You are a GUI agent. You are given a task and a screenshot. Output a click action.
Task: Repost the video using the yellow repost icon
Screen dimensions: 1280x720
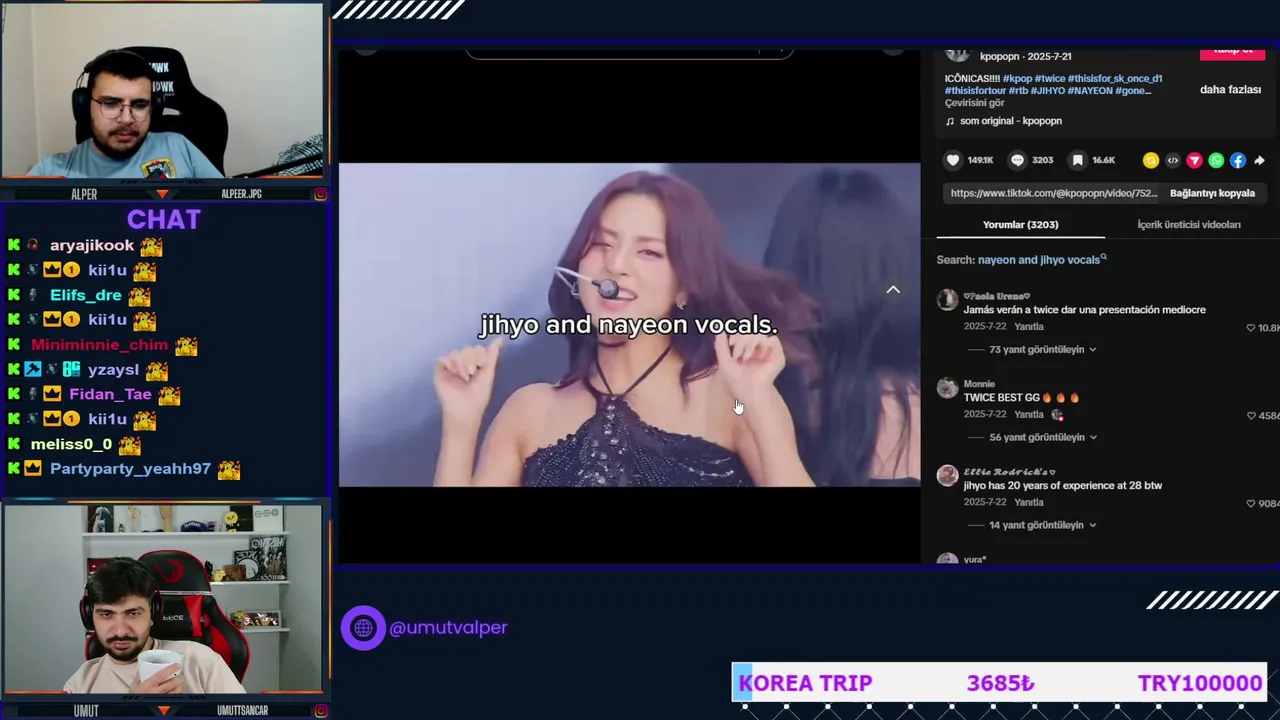pos(1151,160)
